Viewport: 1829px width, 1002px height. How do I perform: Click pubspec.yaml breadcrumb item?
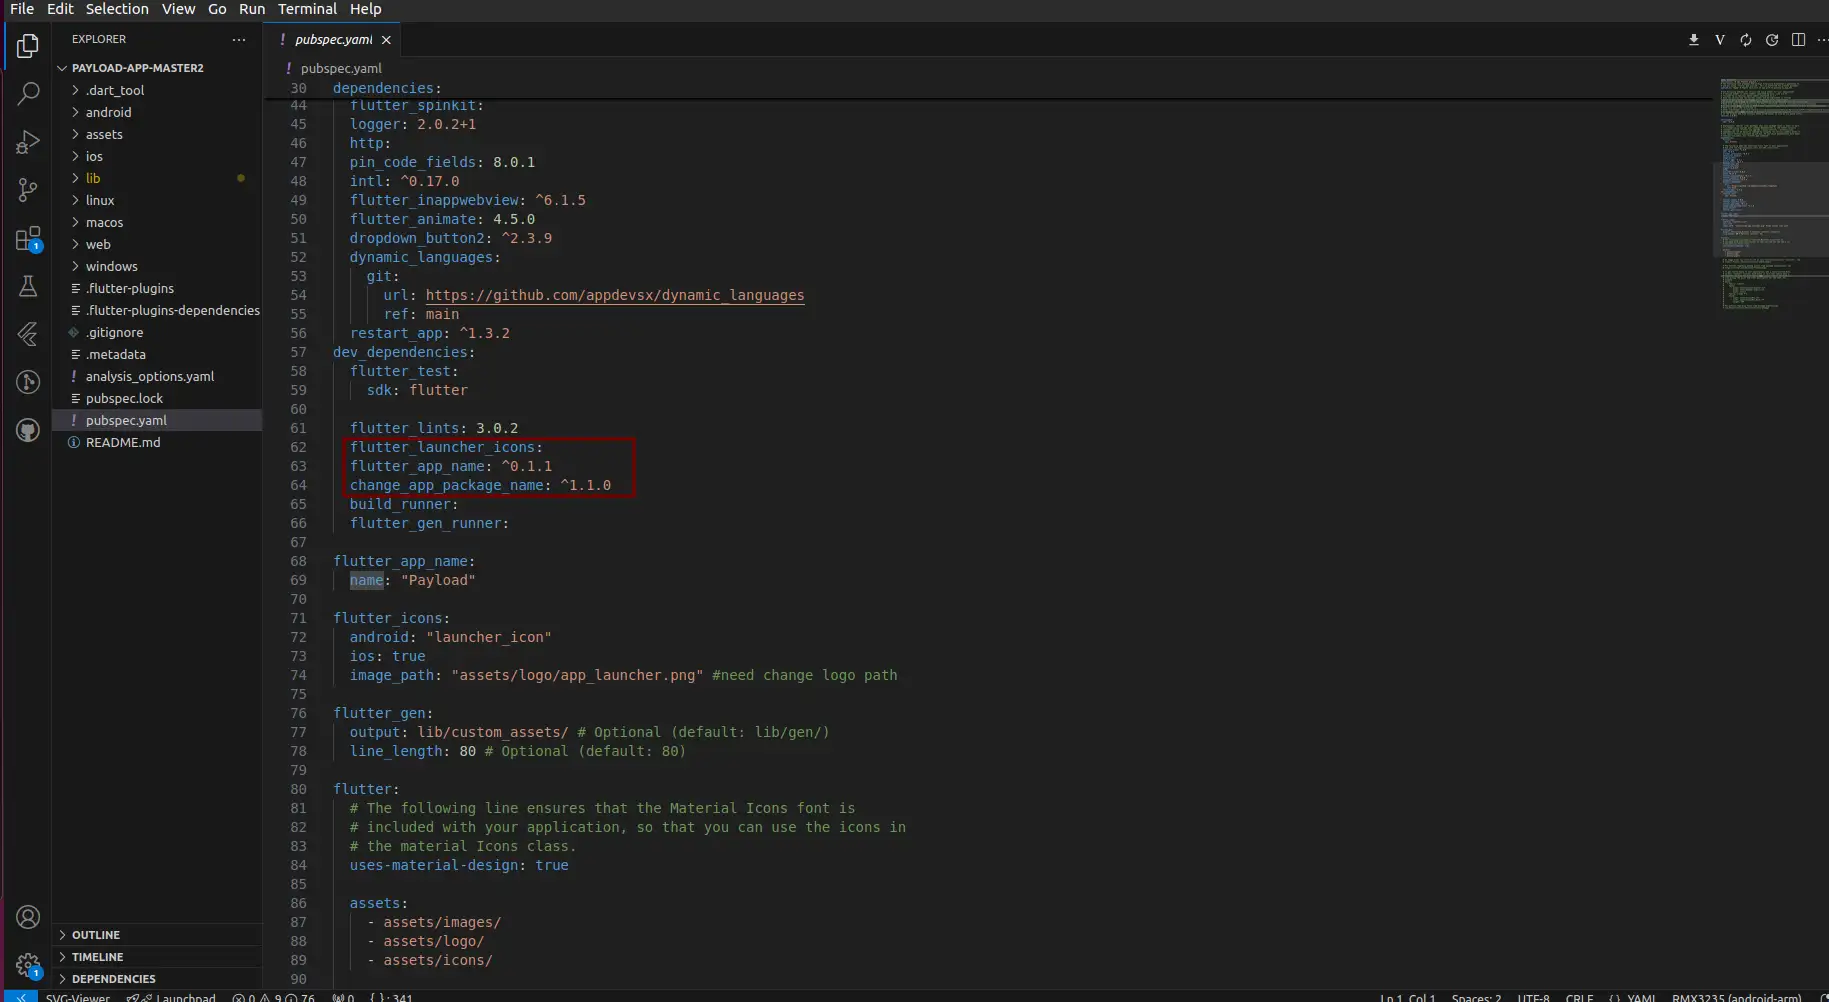coord(341,69)
